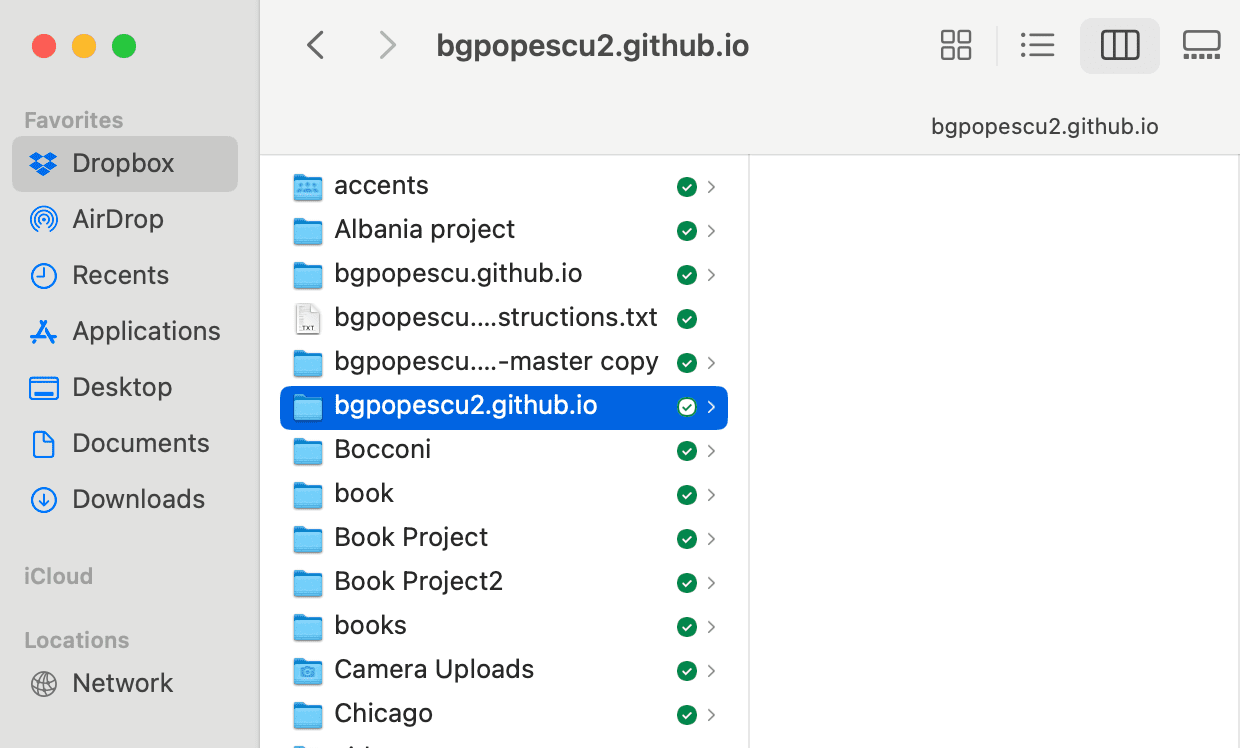The height and width of the screenshot is (748, 1240).
Task: Open Documents from the sidebar
Action: coord(140,443)
